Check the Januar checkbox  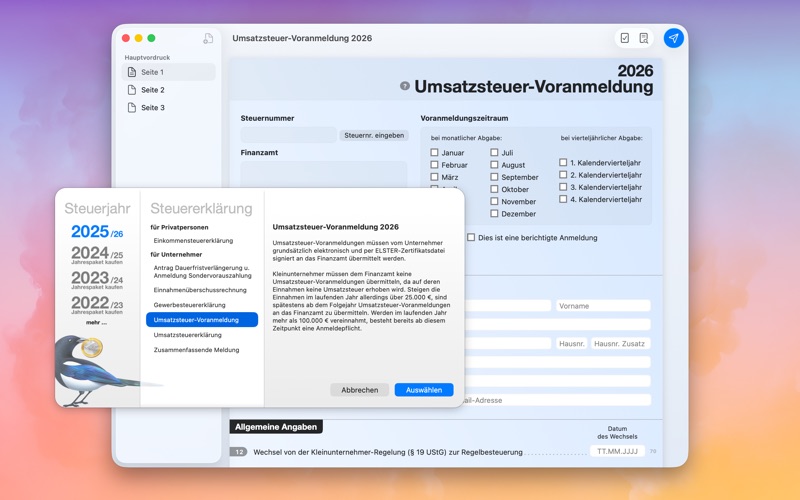tap(434, 152)
